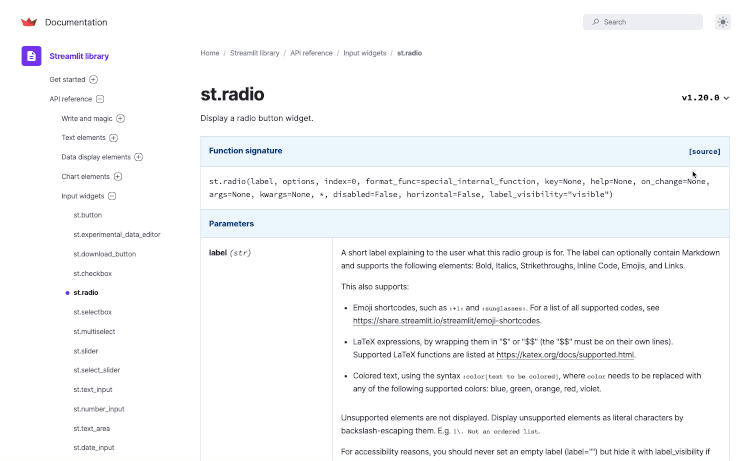The image size is (753, 461).
Task: Click the Function signature heading
Action: (x=245, y=151)
